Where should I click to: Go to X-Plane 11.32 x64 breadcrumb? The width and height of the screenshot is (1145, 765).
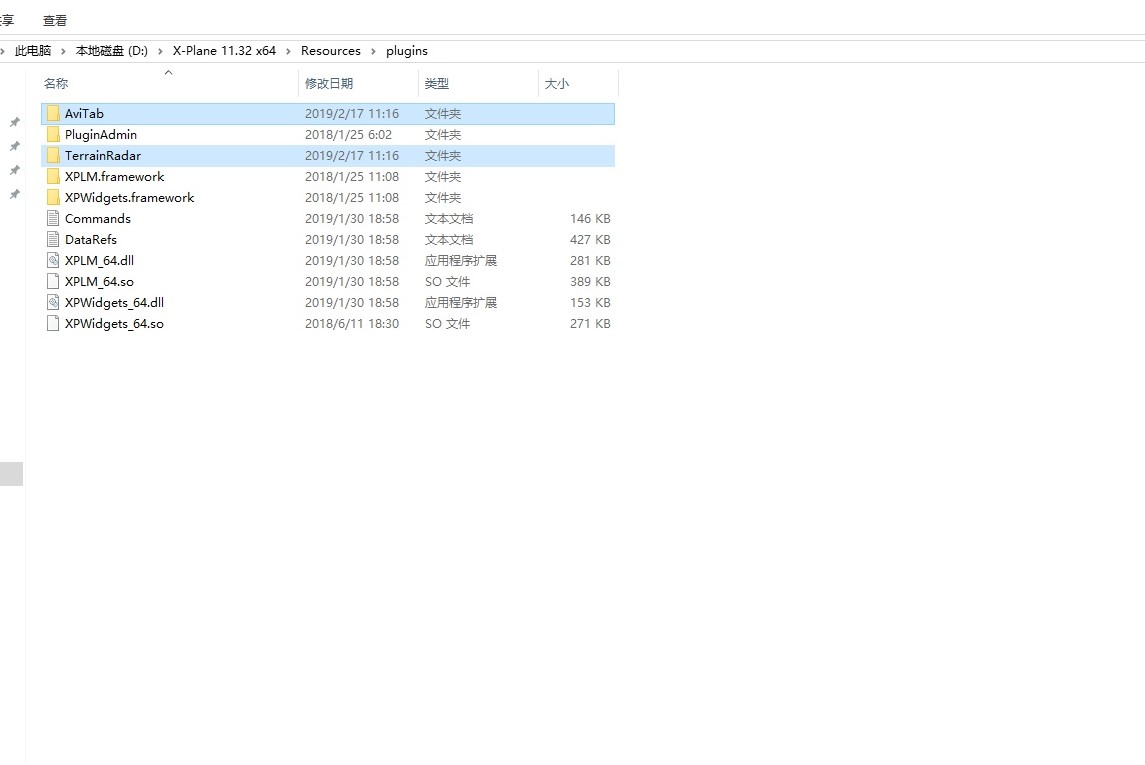tap(224, 51)
